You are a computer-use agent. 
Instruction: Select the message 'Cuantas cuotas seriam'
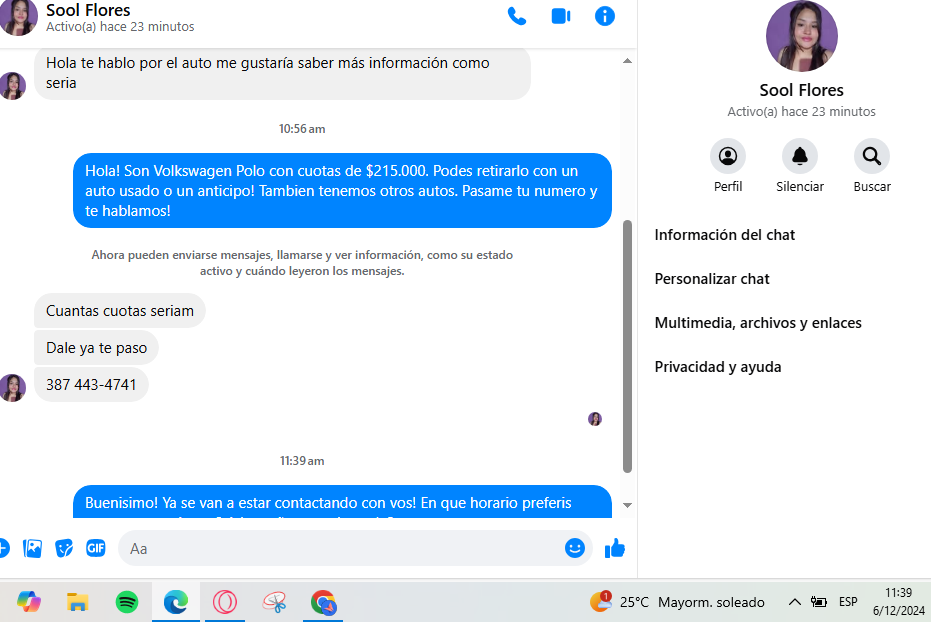pyautogui.click(x=119, y=311)
